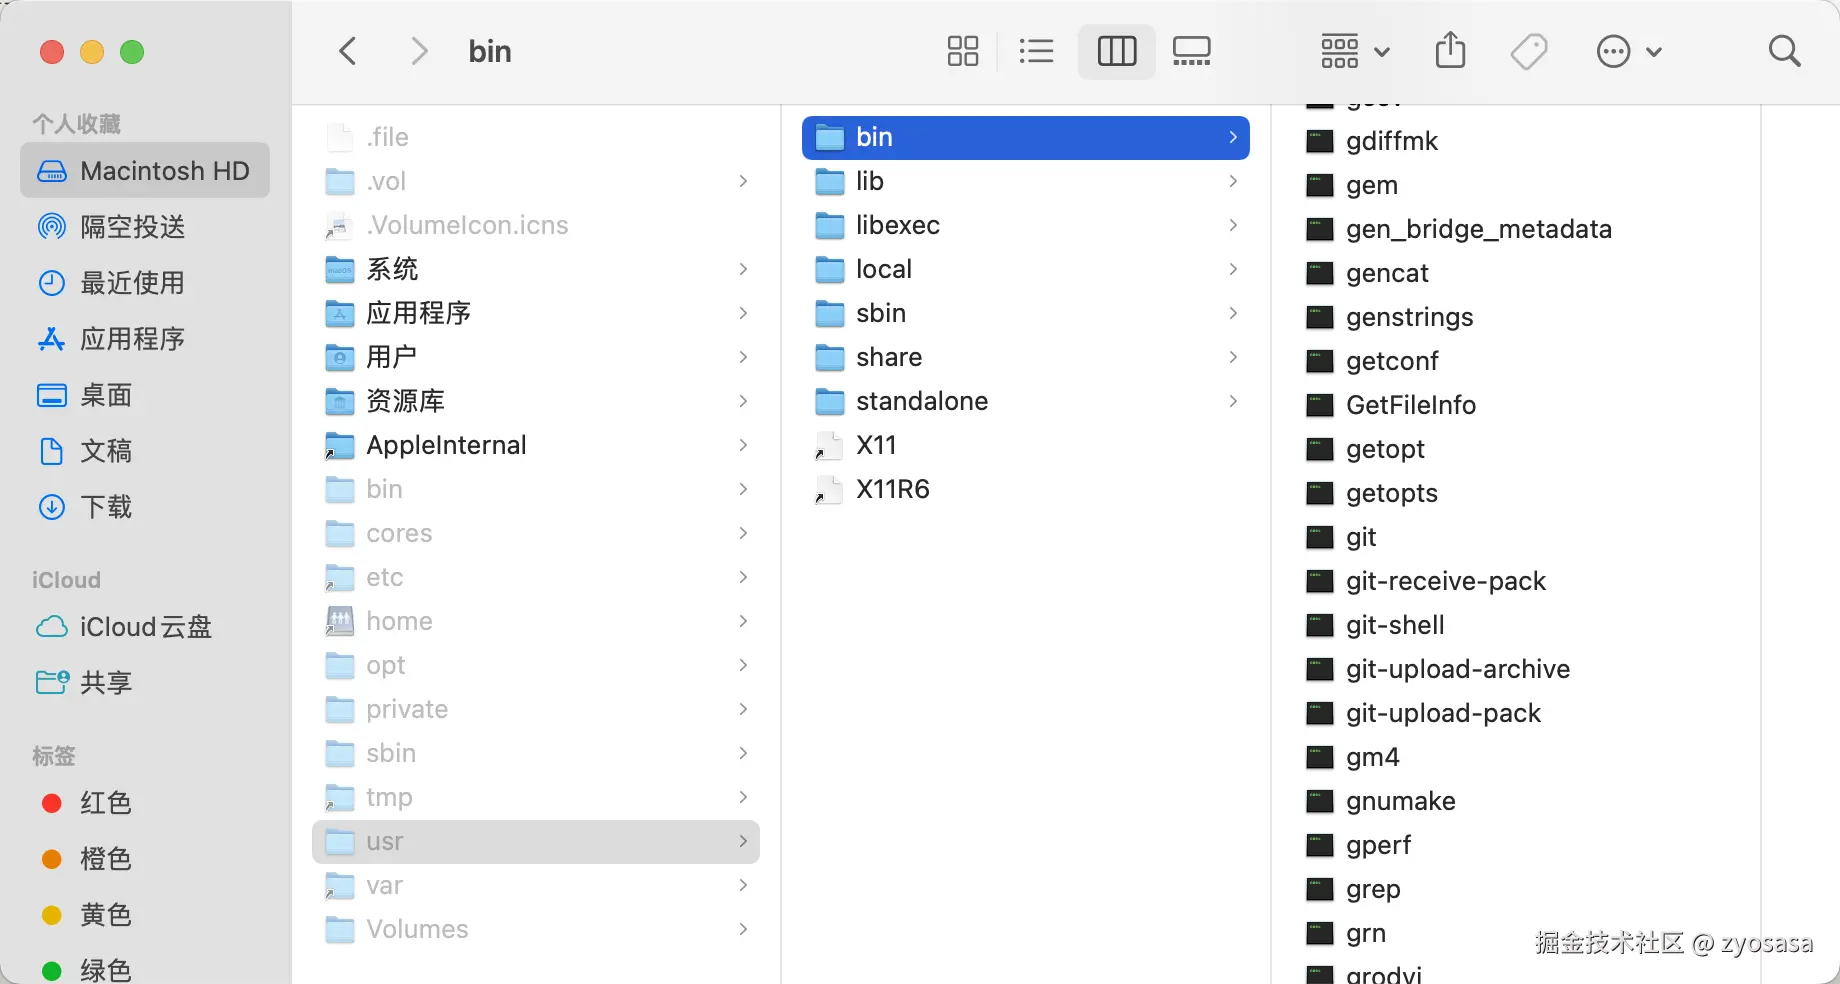Screen dimensions: 1840x984
Task: Expand the opt folder chevron
Action: point(742,665)
